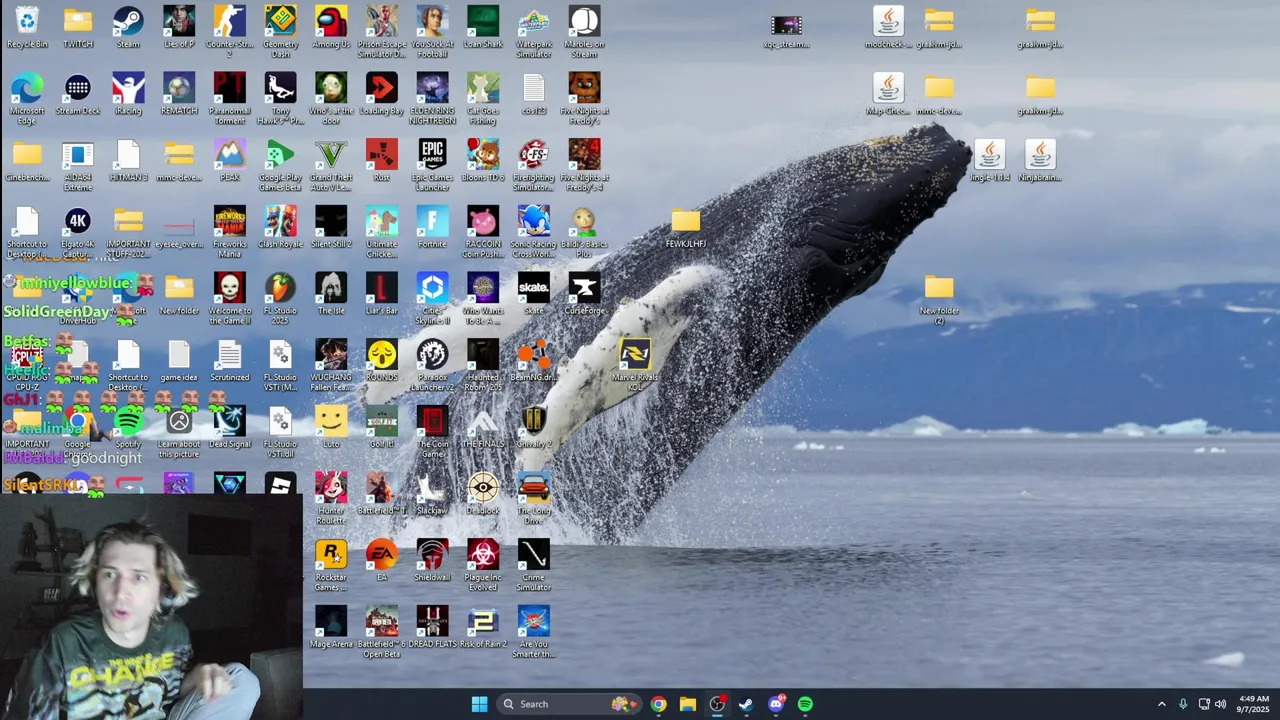Select the DREAD FLATS icon
This screenshot has width=1280, height=720.
pyautogui.click(x=432, y=627)
